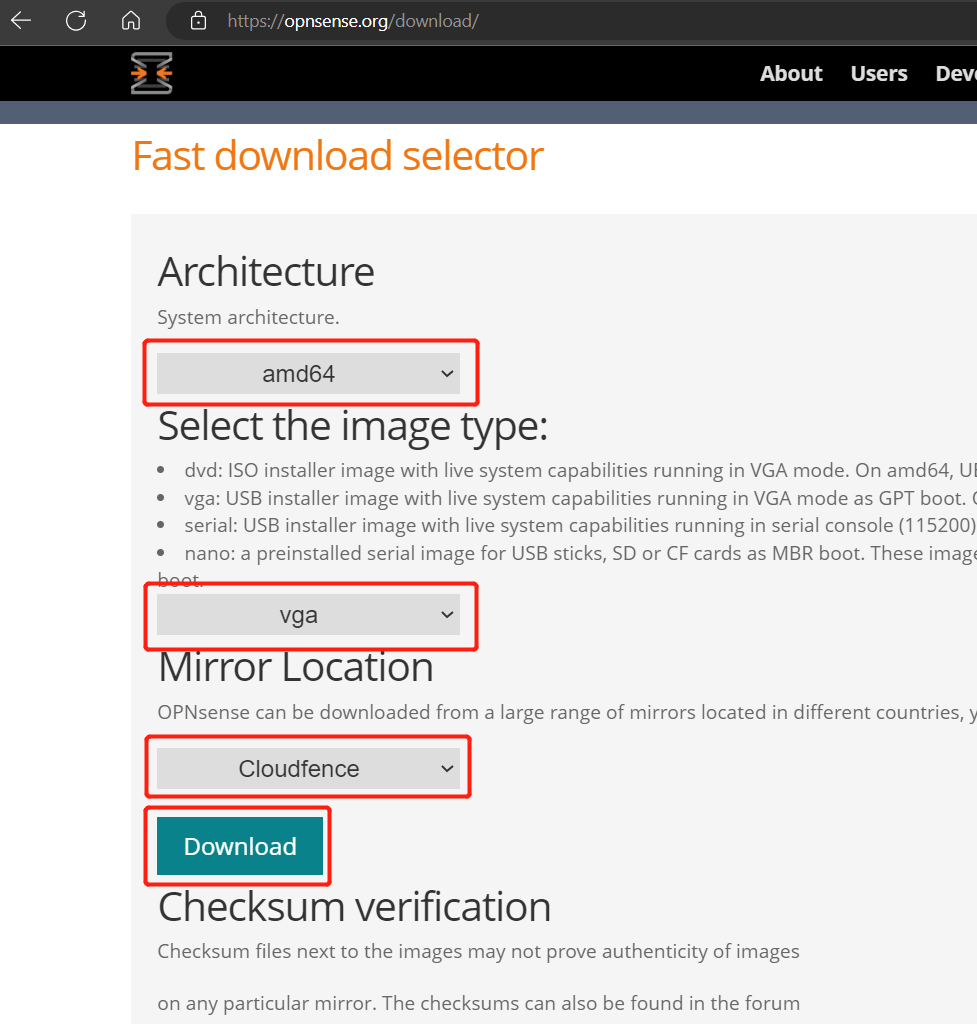
Task: Click the Fast download selector heading
Action: (x=337, y=156)
